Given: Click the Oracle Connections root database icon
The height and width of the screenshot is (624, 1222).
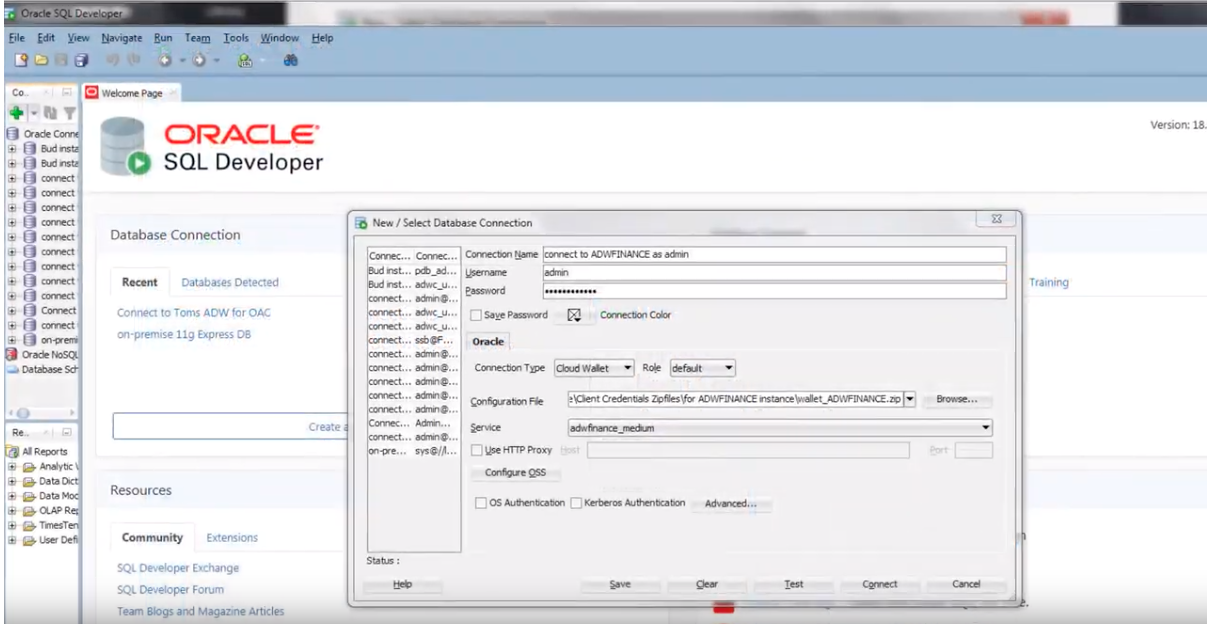Looking at the screenshot, I should coord(13,133).
